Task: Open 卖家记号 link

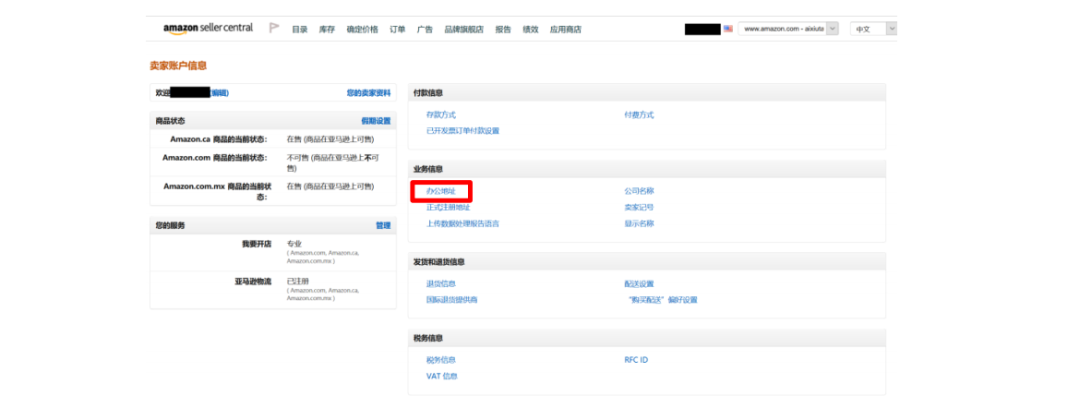Action: (x=639, y=207)
